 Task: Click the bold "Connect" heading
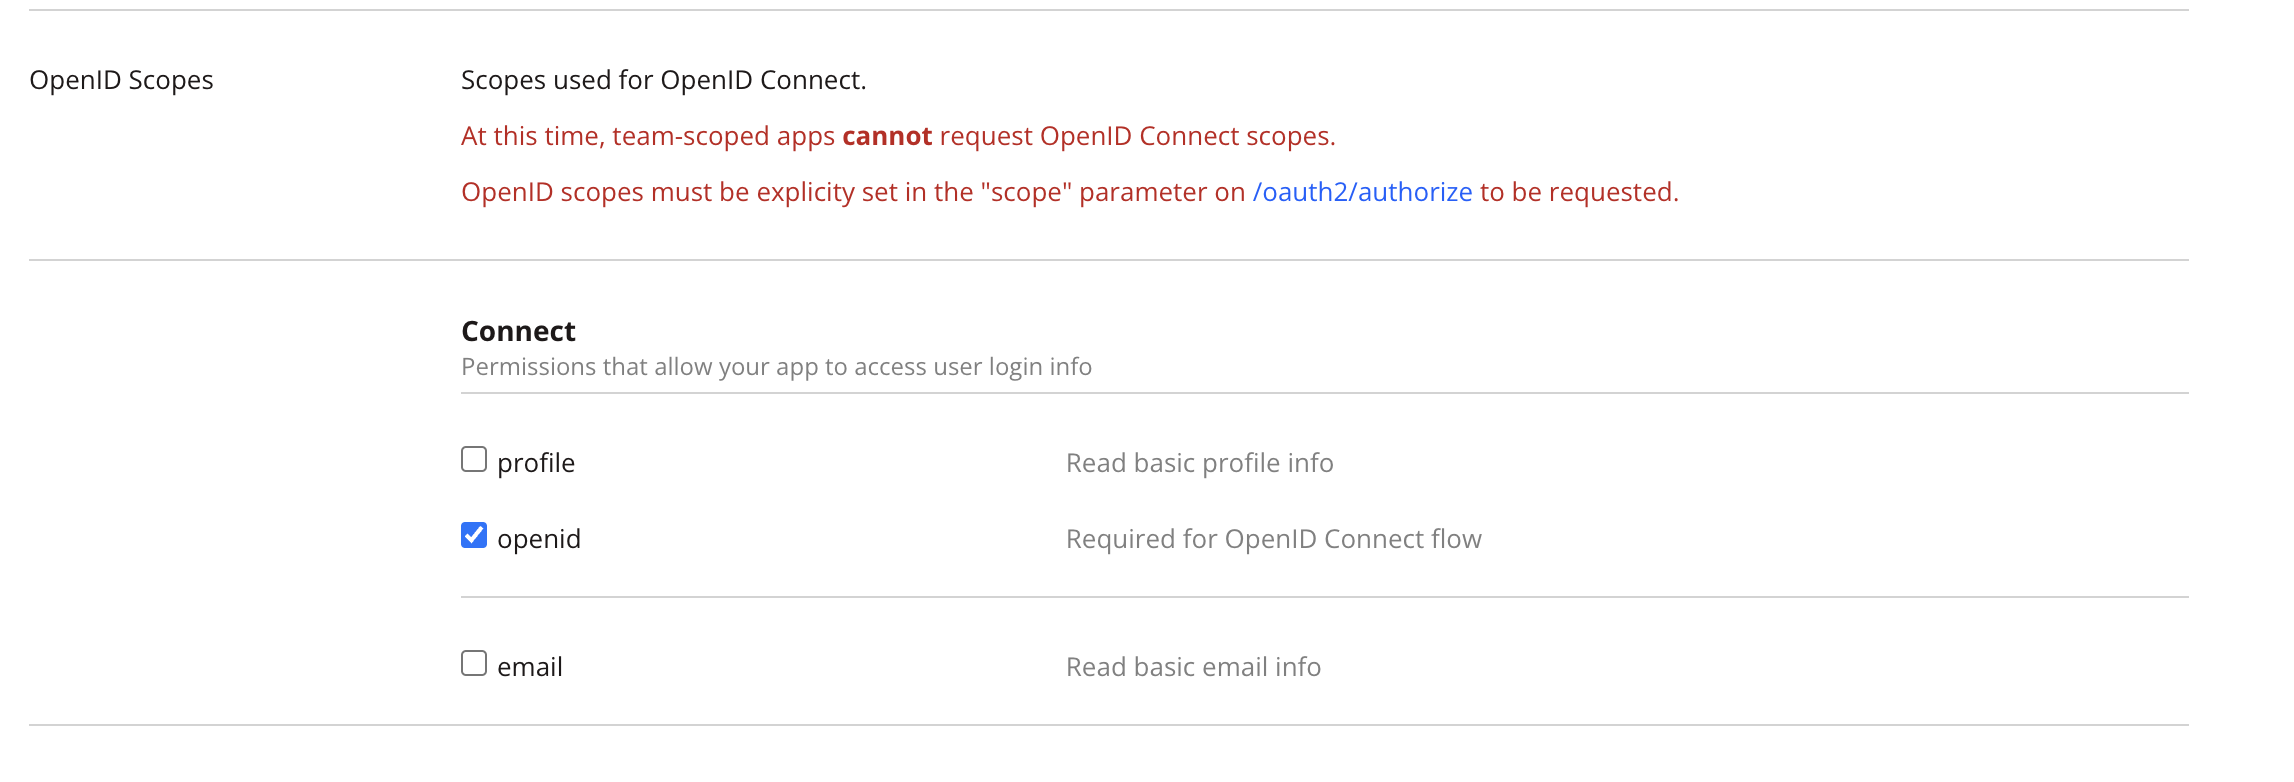click(x=518, y=331)
